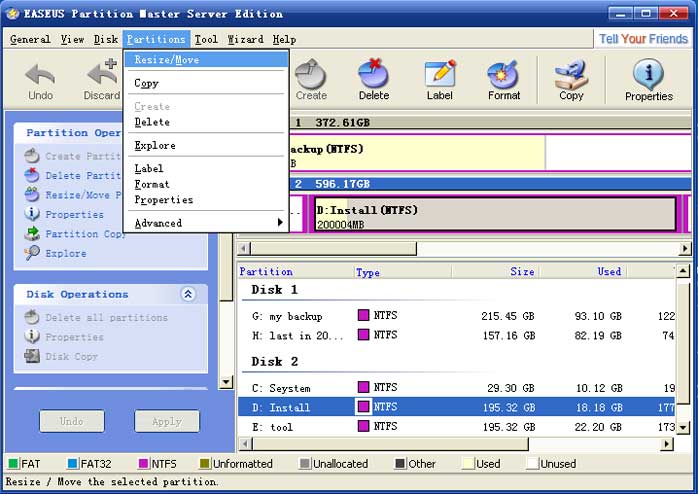The width and height of the screenshot is (698, 494).
Task: Click the left panel scroll-down arrow
Action: (226, 381)
